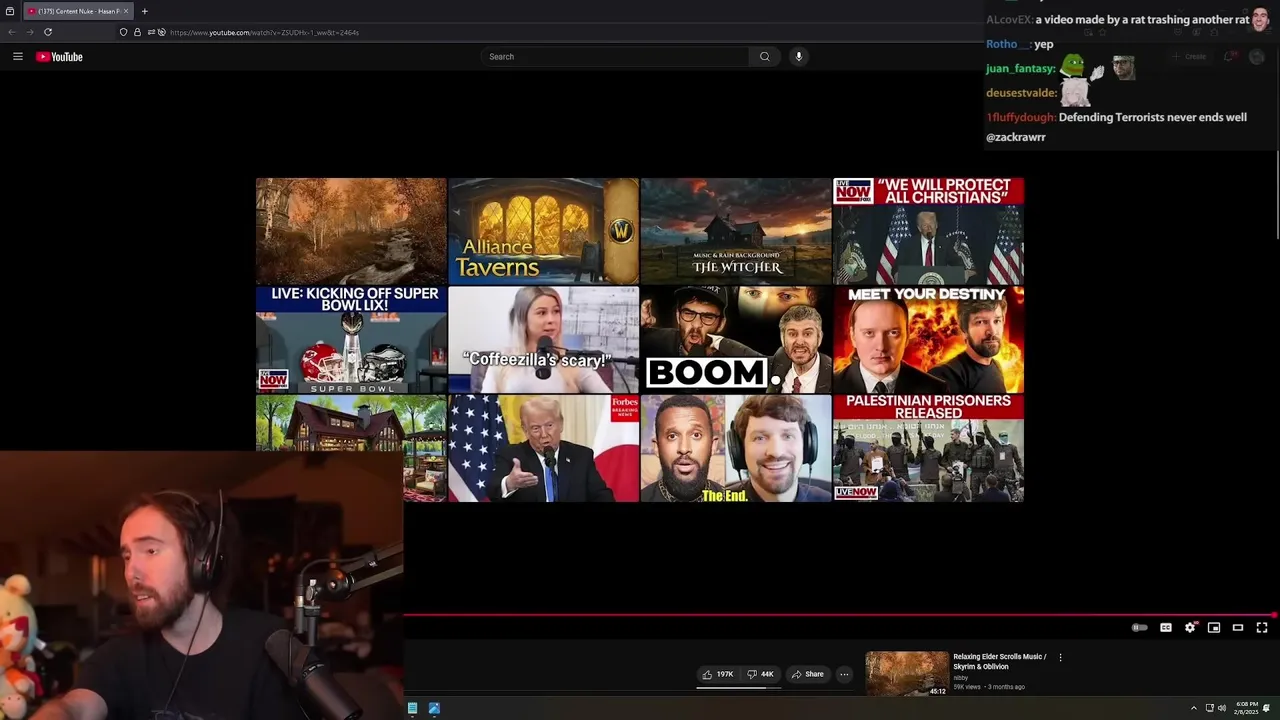Open the network icon in the system tray
This screenshot has width=1280, height=720.
tap(1210, 708)
